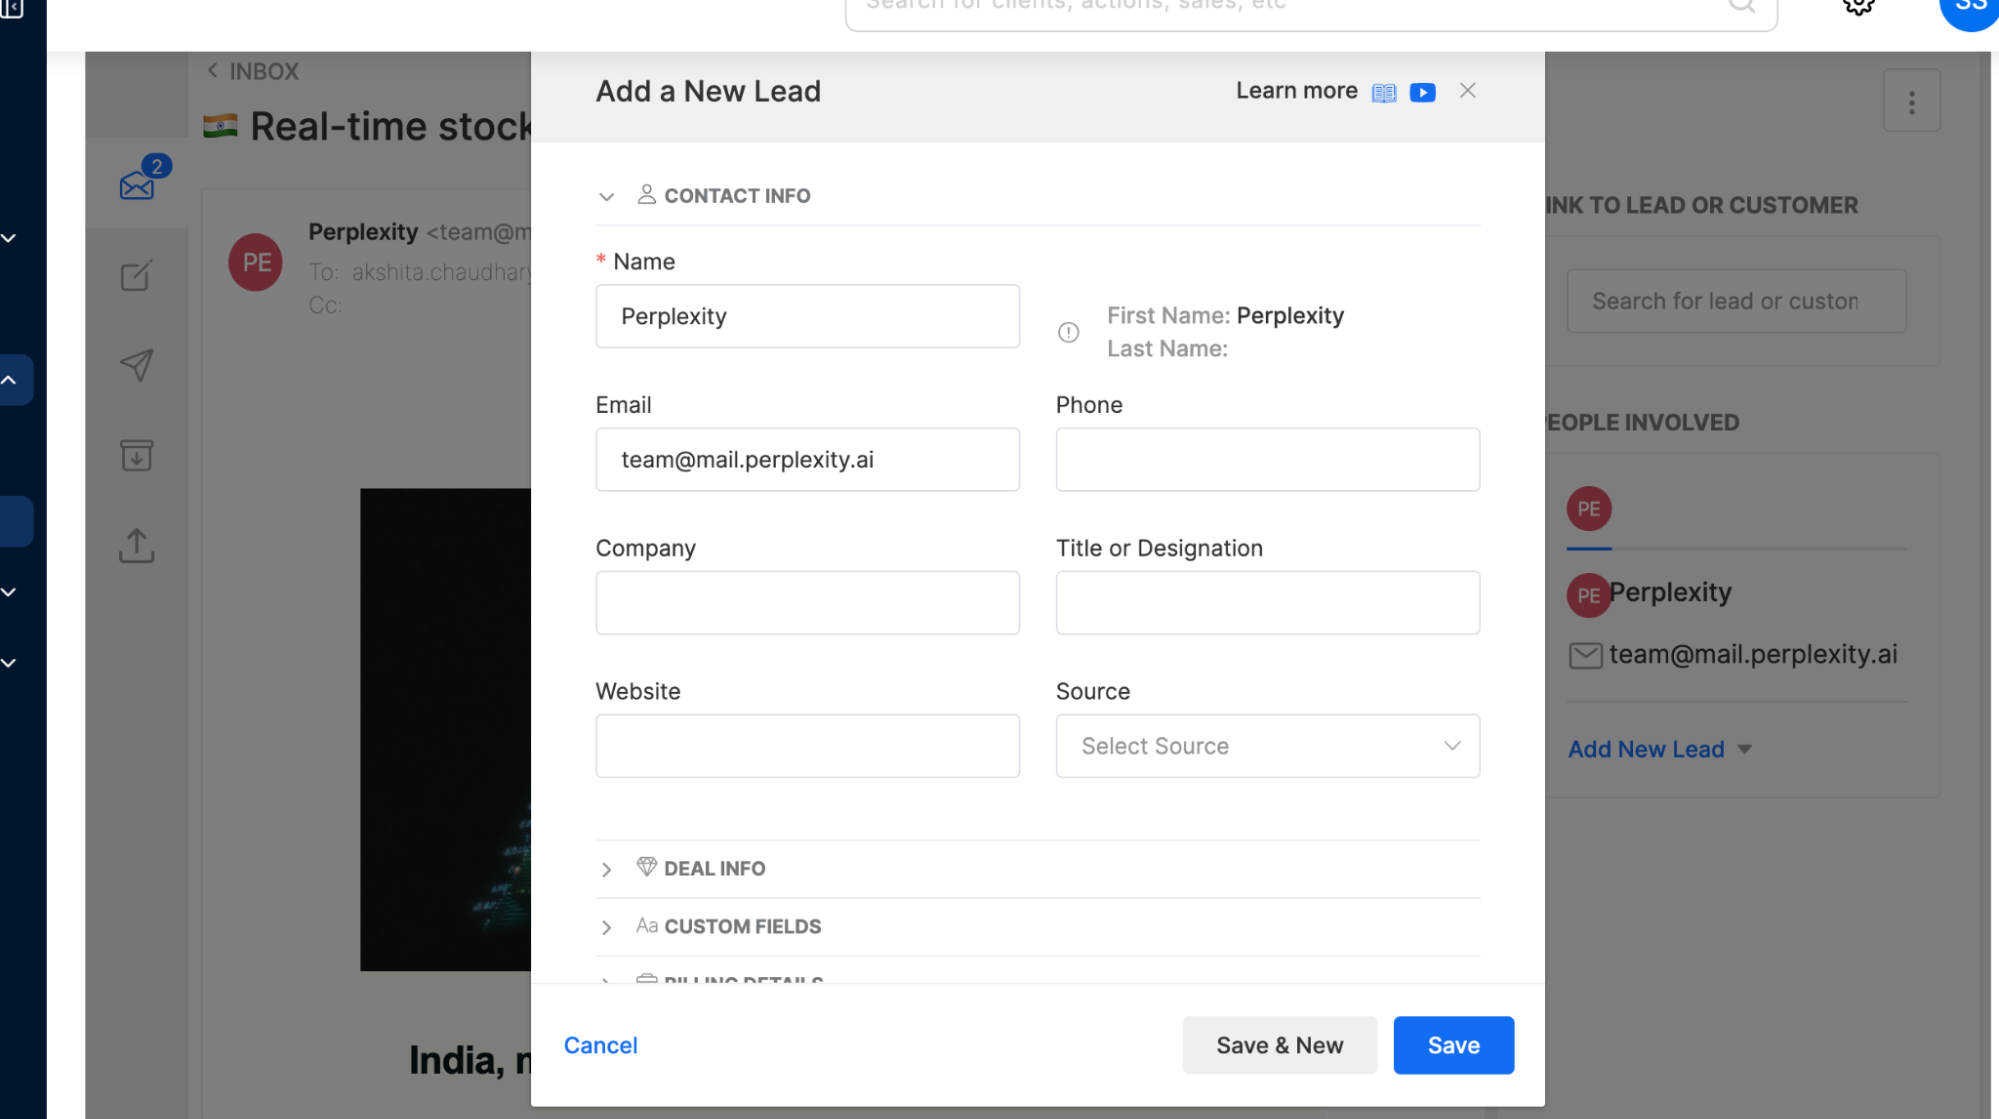1999x1119 pixels.
Task: Click into the Website field
Action: 807,745
